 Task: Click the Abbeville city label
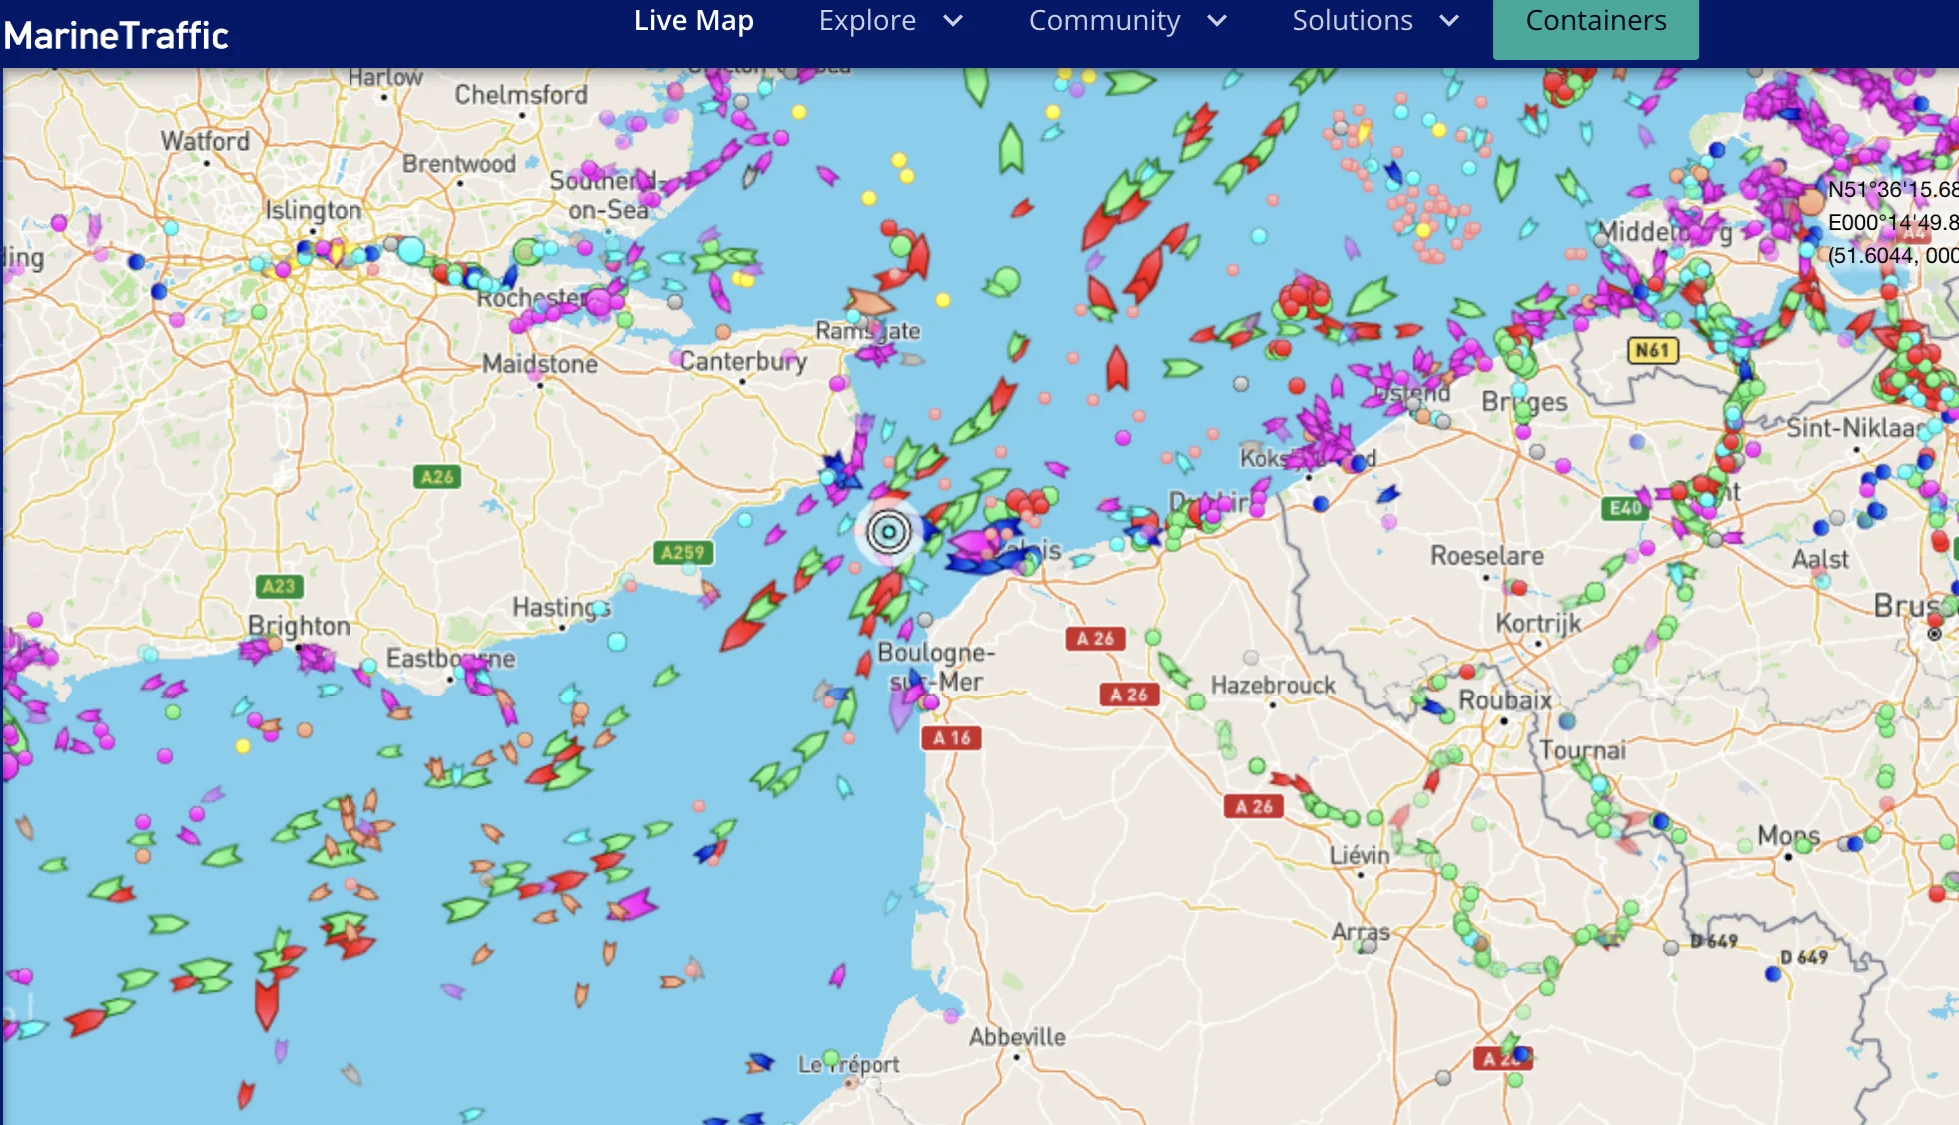tap(1017, 1037)
